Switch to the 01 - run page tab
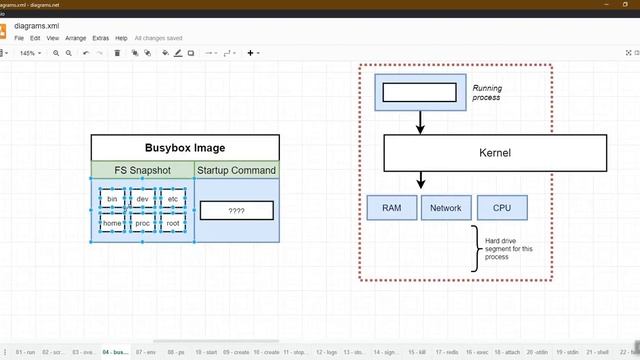This screenshot has width=640, height=360. 25,352
